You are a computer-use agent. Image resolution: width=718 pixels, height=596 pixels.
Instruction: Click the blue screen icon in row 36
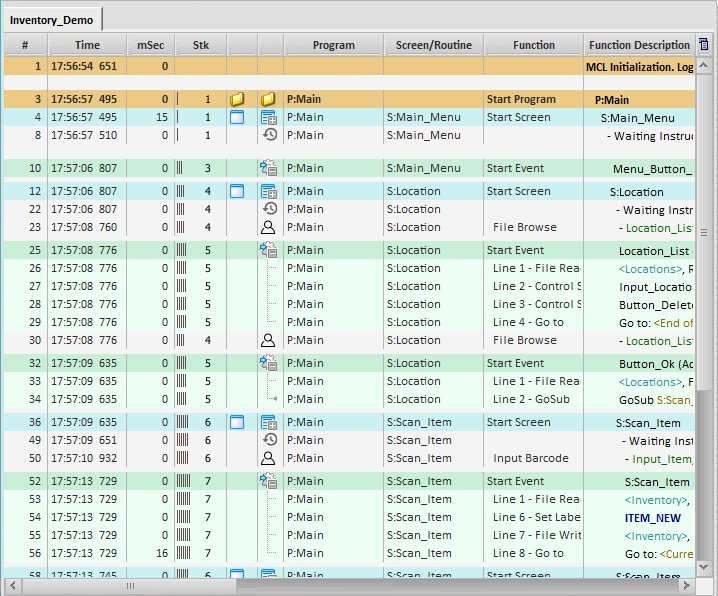click(x=237, y=423)
